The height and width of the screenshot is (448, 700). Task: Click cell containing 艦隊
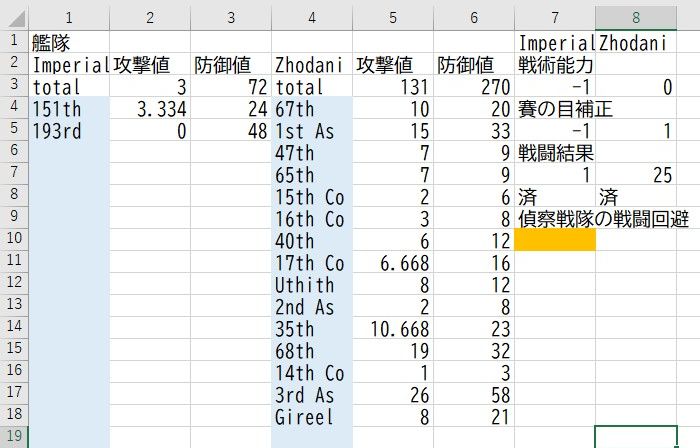(x=69, y=43)
